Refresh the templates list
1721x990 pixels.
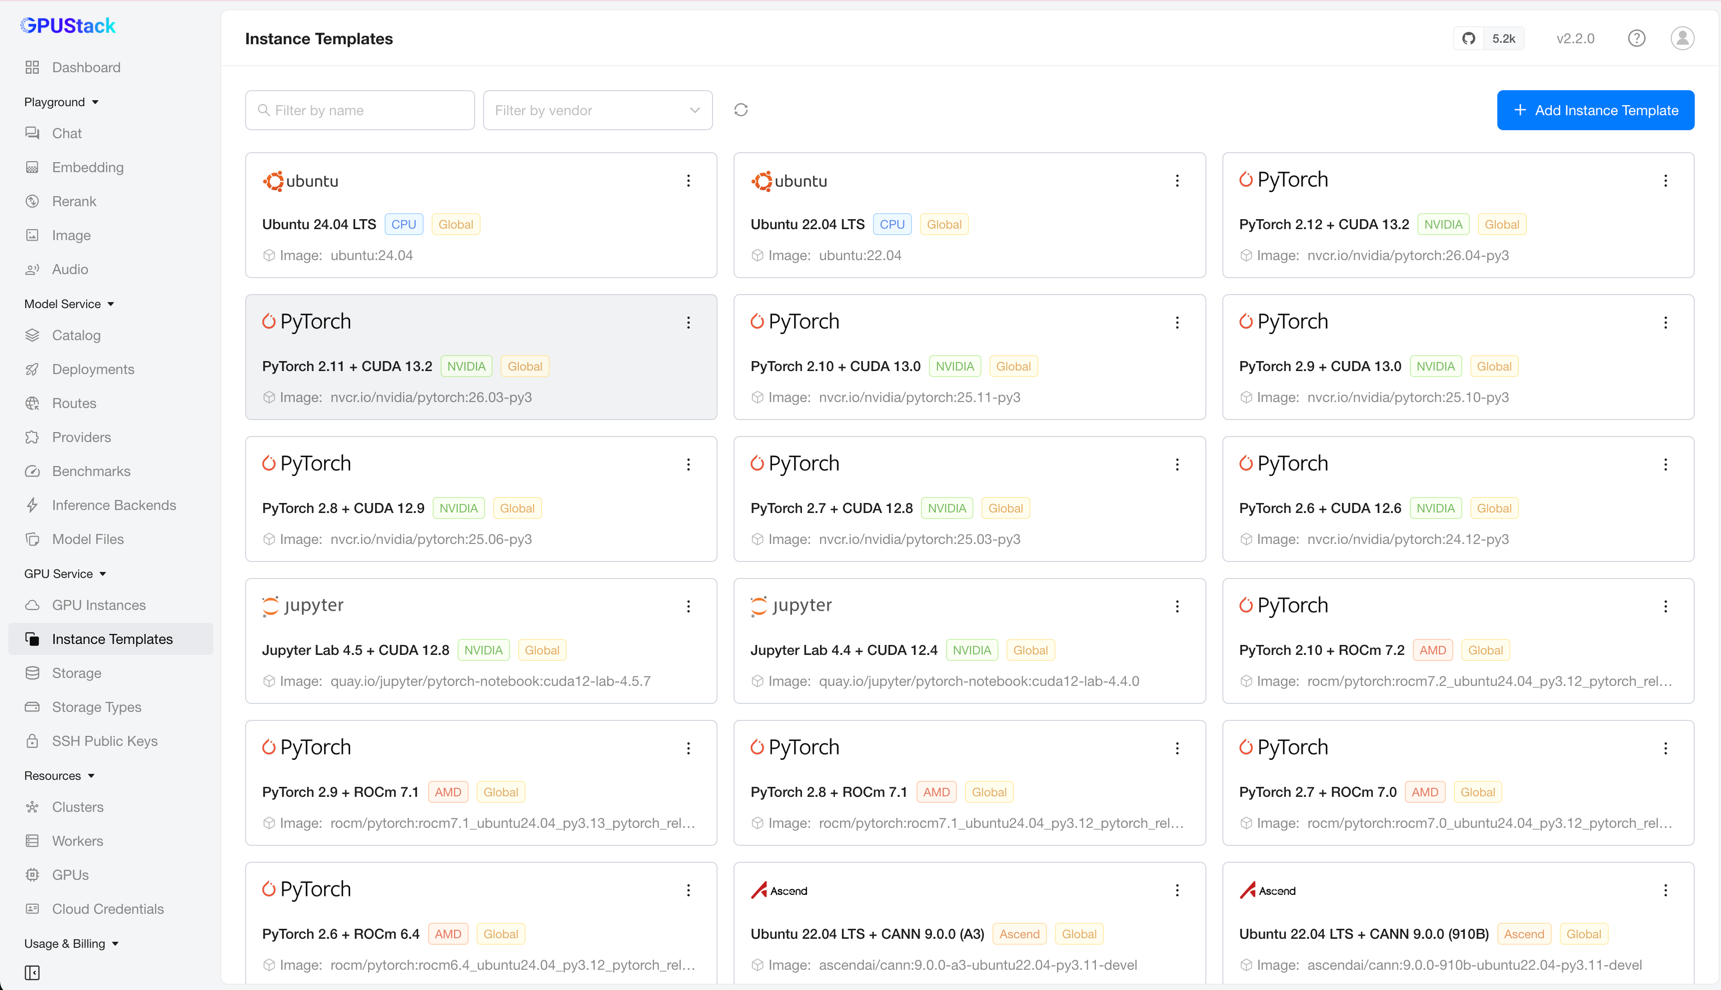(x=741, y=110)
